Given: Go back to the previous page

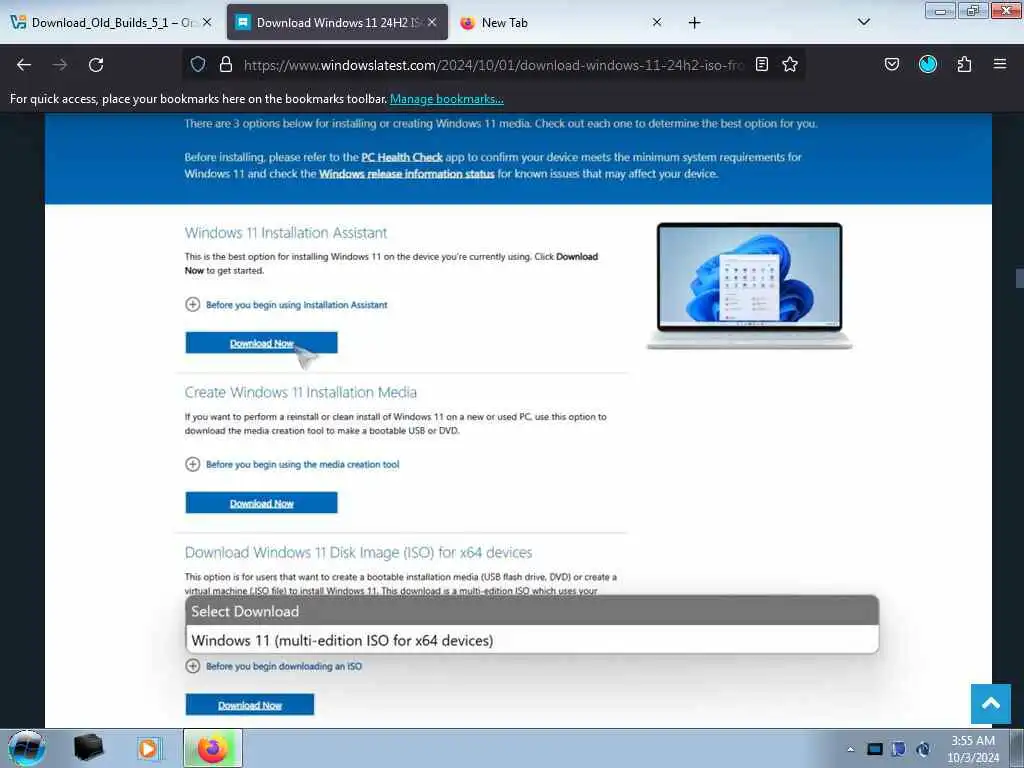Looking at the screenshot, I should click(24, 65).
